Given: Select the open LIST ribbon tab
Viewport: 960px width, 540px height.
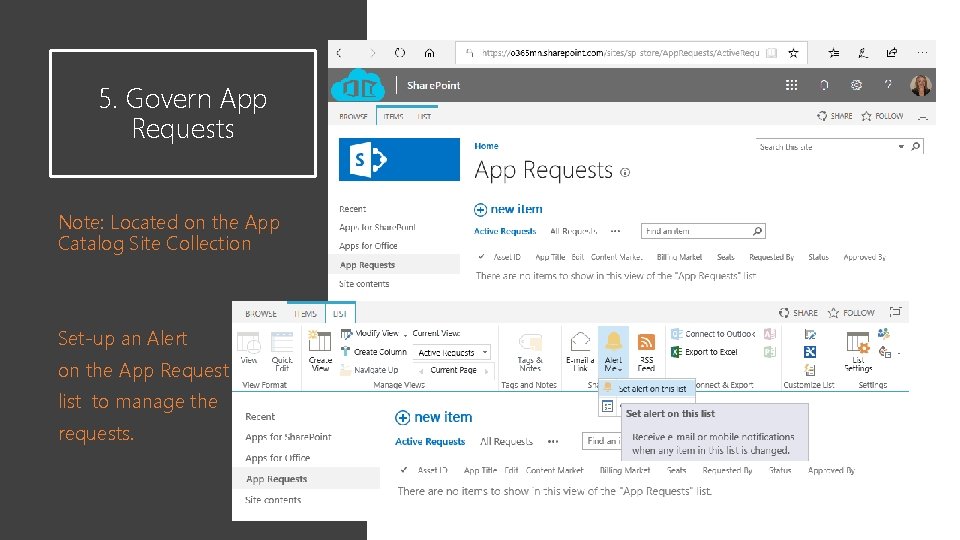Looking at the screenshot, I should (340, 313).
